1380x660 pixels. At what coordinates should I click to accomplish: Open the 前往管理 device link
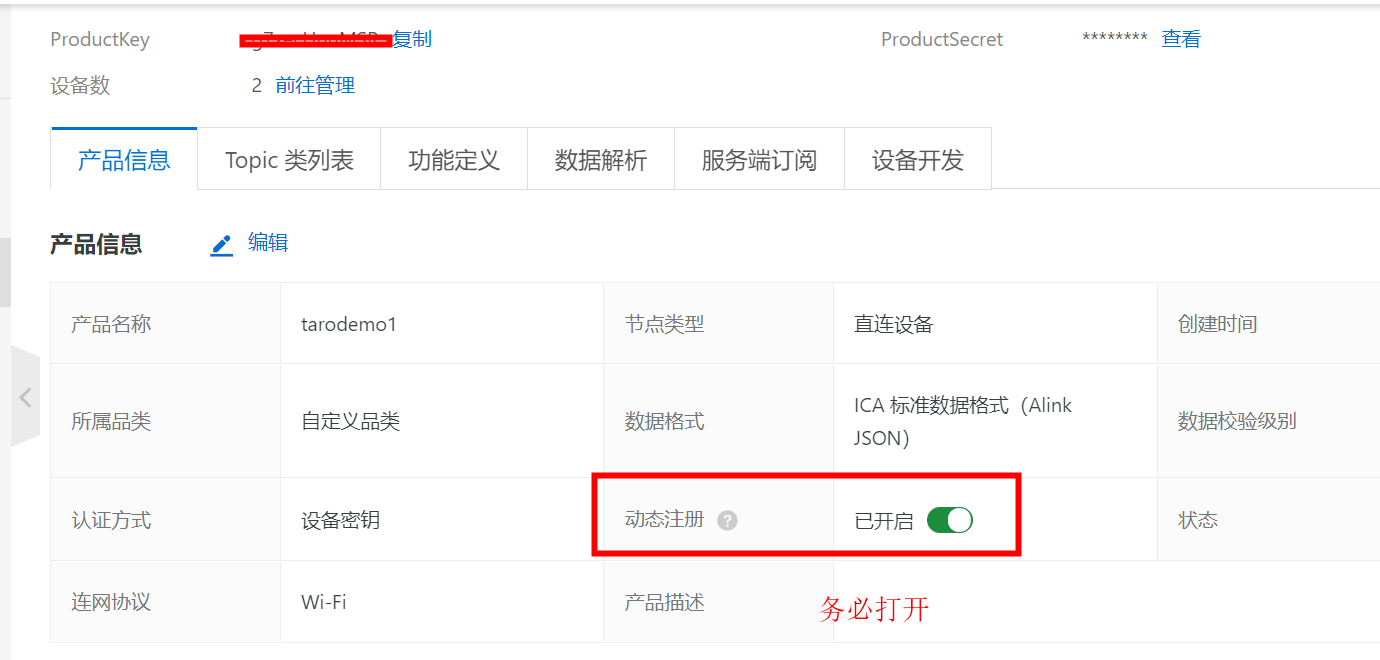pyautogui.click(x=315, y=86)
